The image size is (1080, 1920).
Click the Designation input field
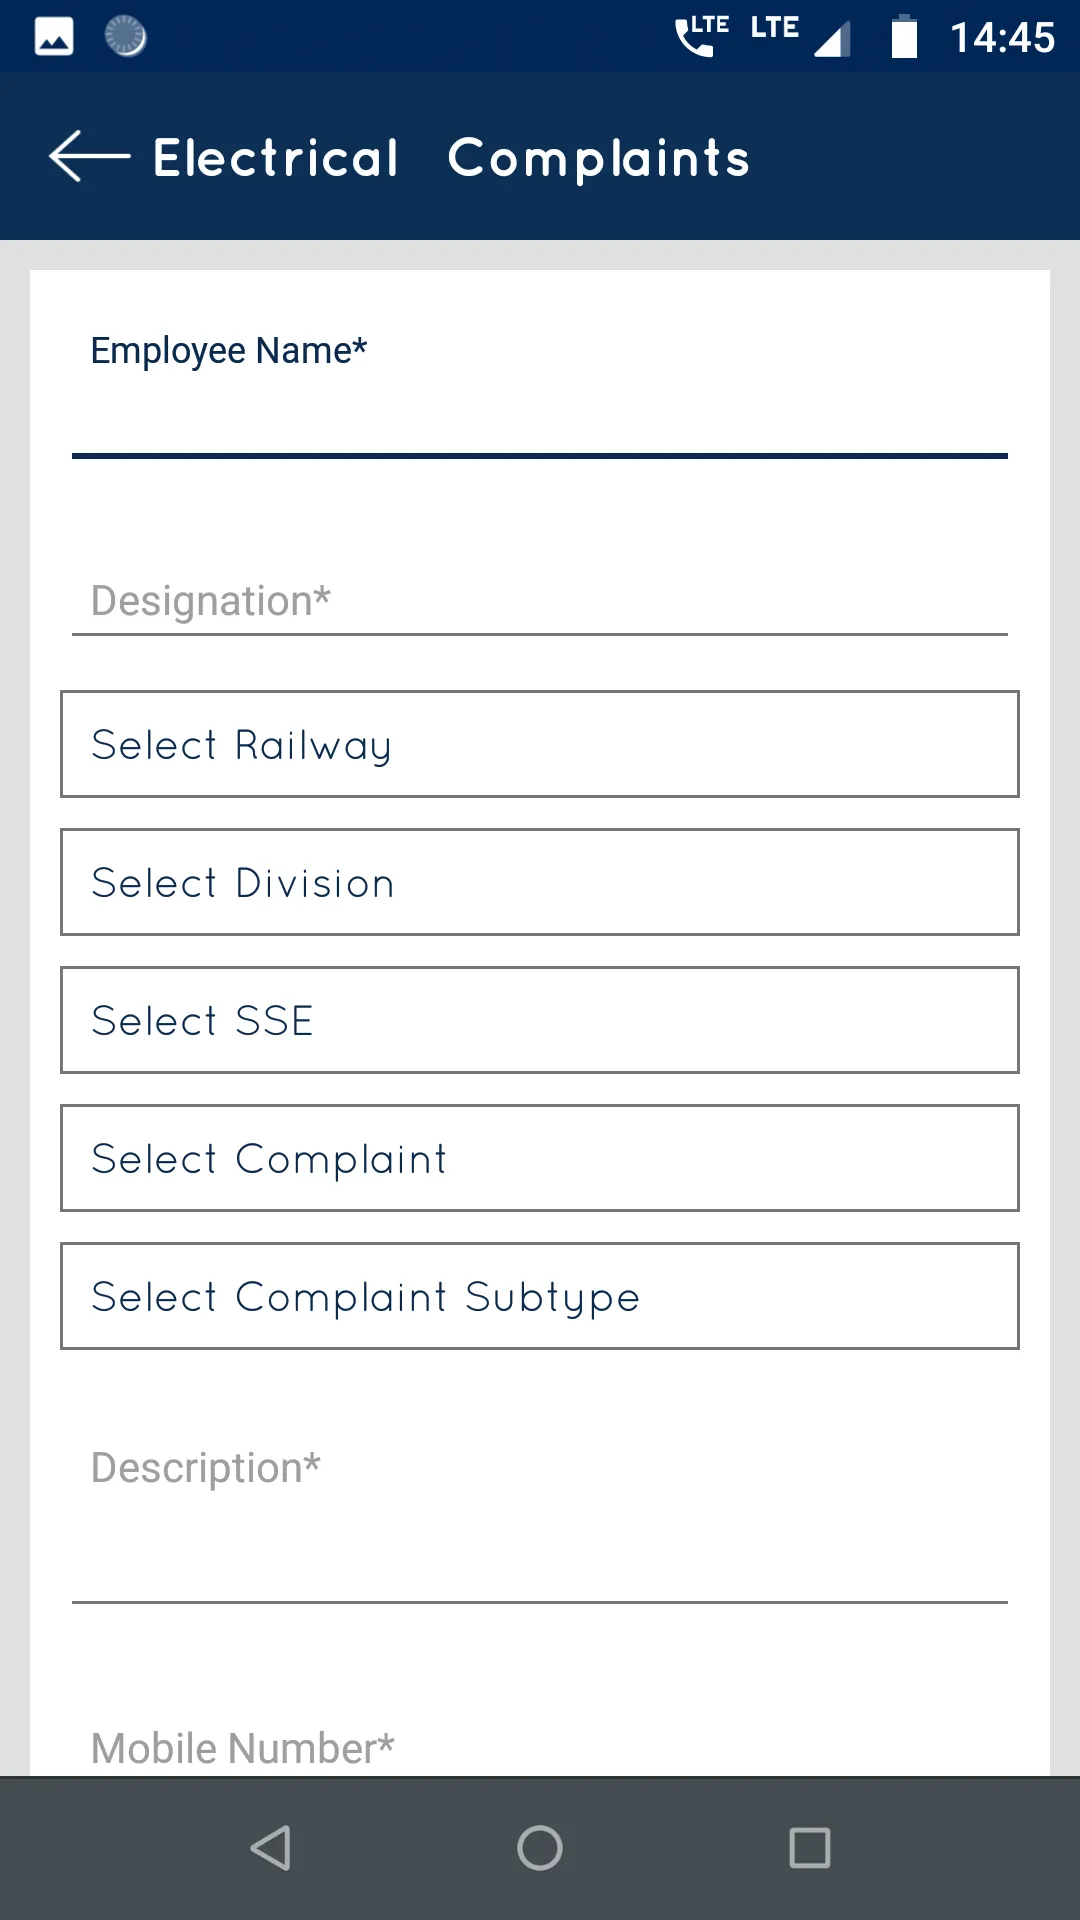pyautogui.click(x=540, y=601)
